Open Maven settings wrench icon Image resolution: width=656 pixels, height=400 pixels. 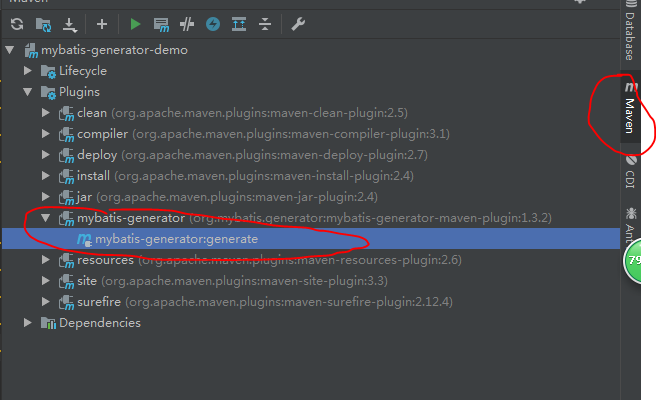(298, 24)
